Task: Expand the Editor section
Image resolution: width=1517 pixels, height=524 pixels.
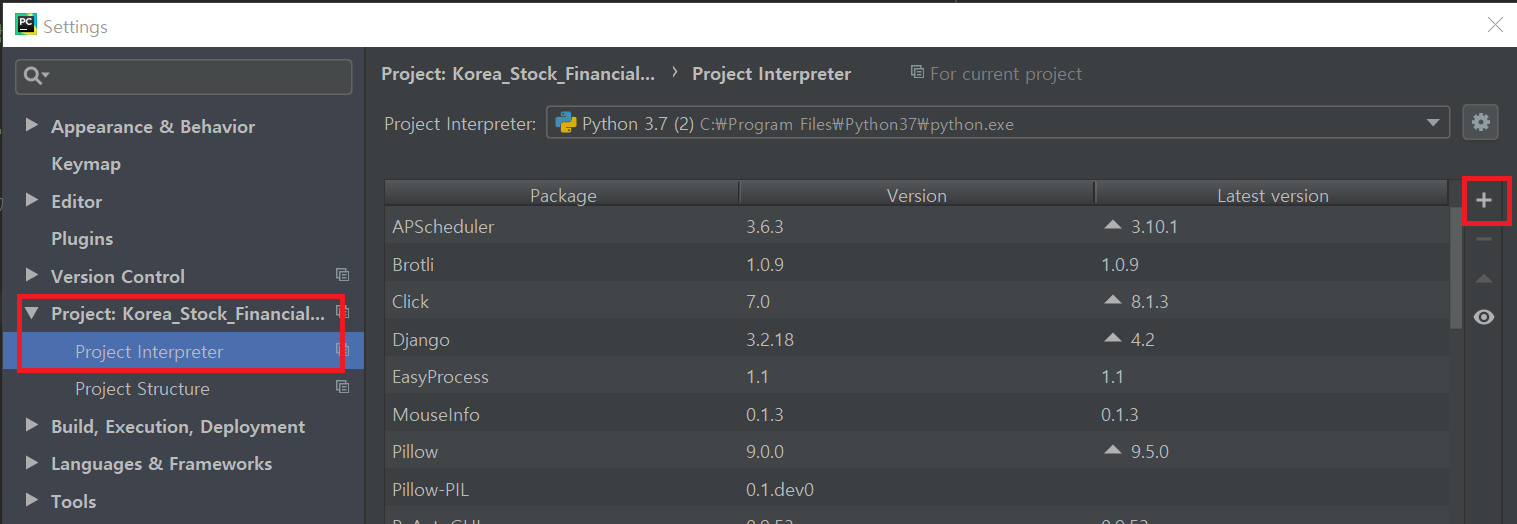Action: (31, 200)
